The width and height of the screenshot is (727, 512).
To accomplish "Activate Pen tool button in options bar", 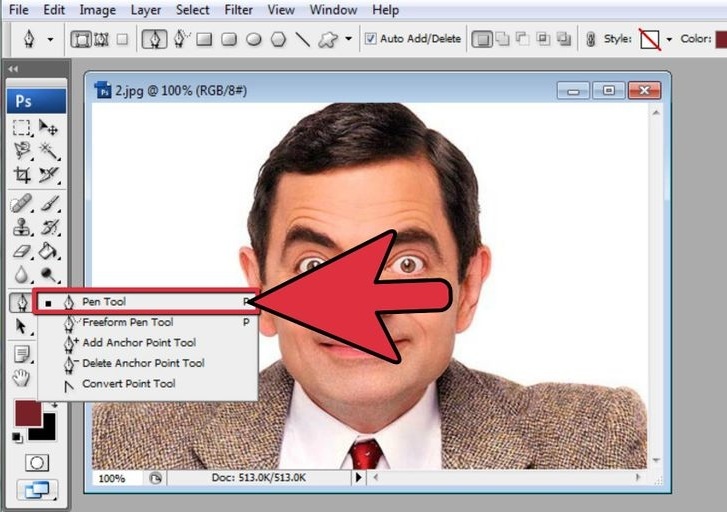I will (x=154, y=39).
